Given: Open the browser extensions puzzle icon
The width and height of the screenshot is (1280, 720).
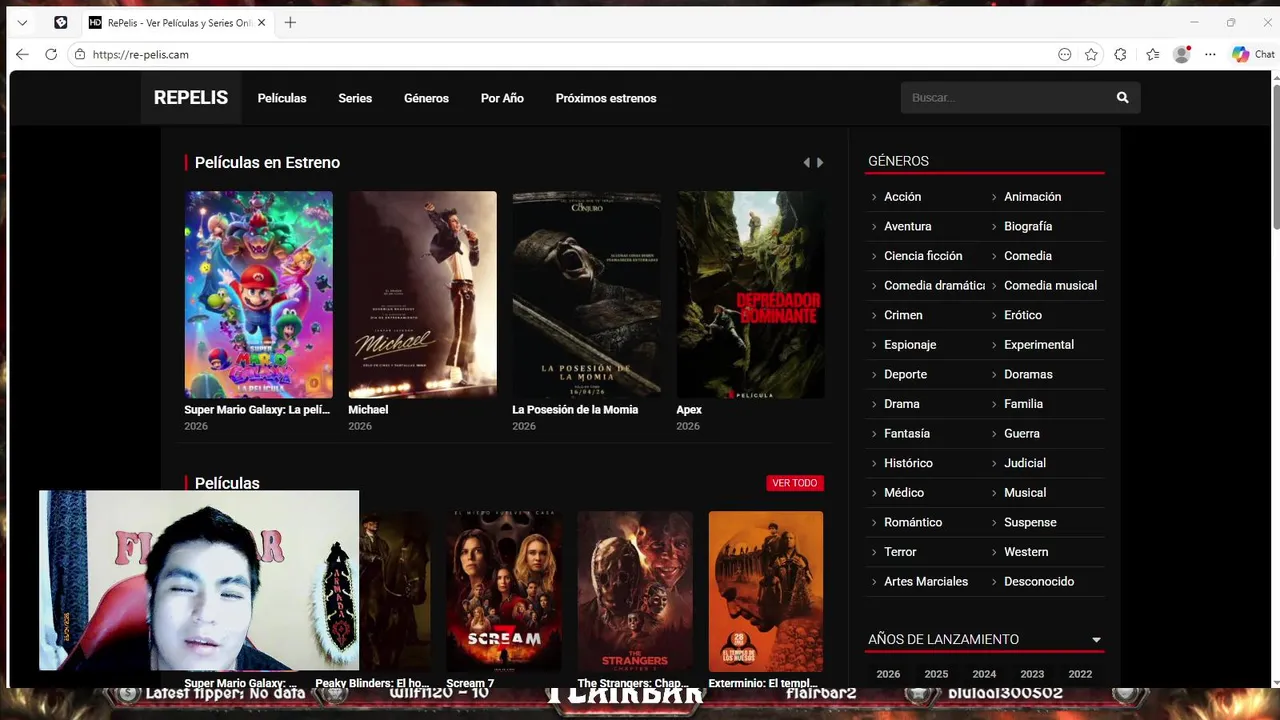Looking at the screenshot, I should 1120,55.
